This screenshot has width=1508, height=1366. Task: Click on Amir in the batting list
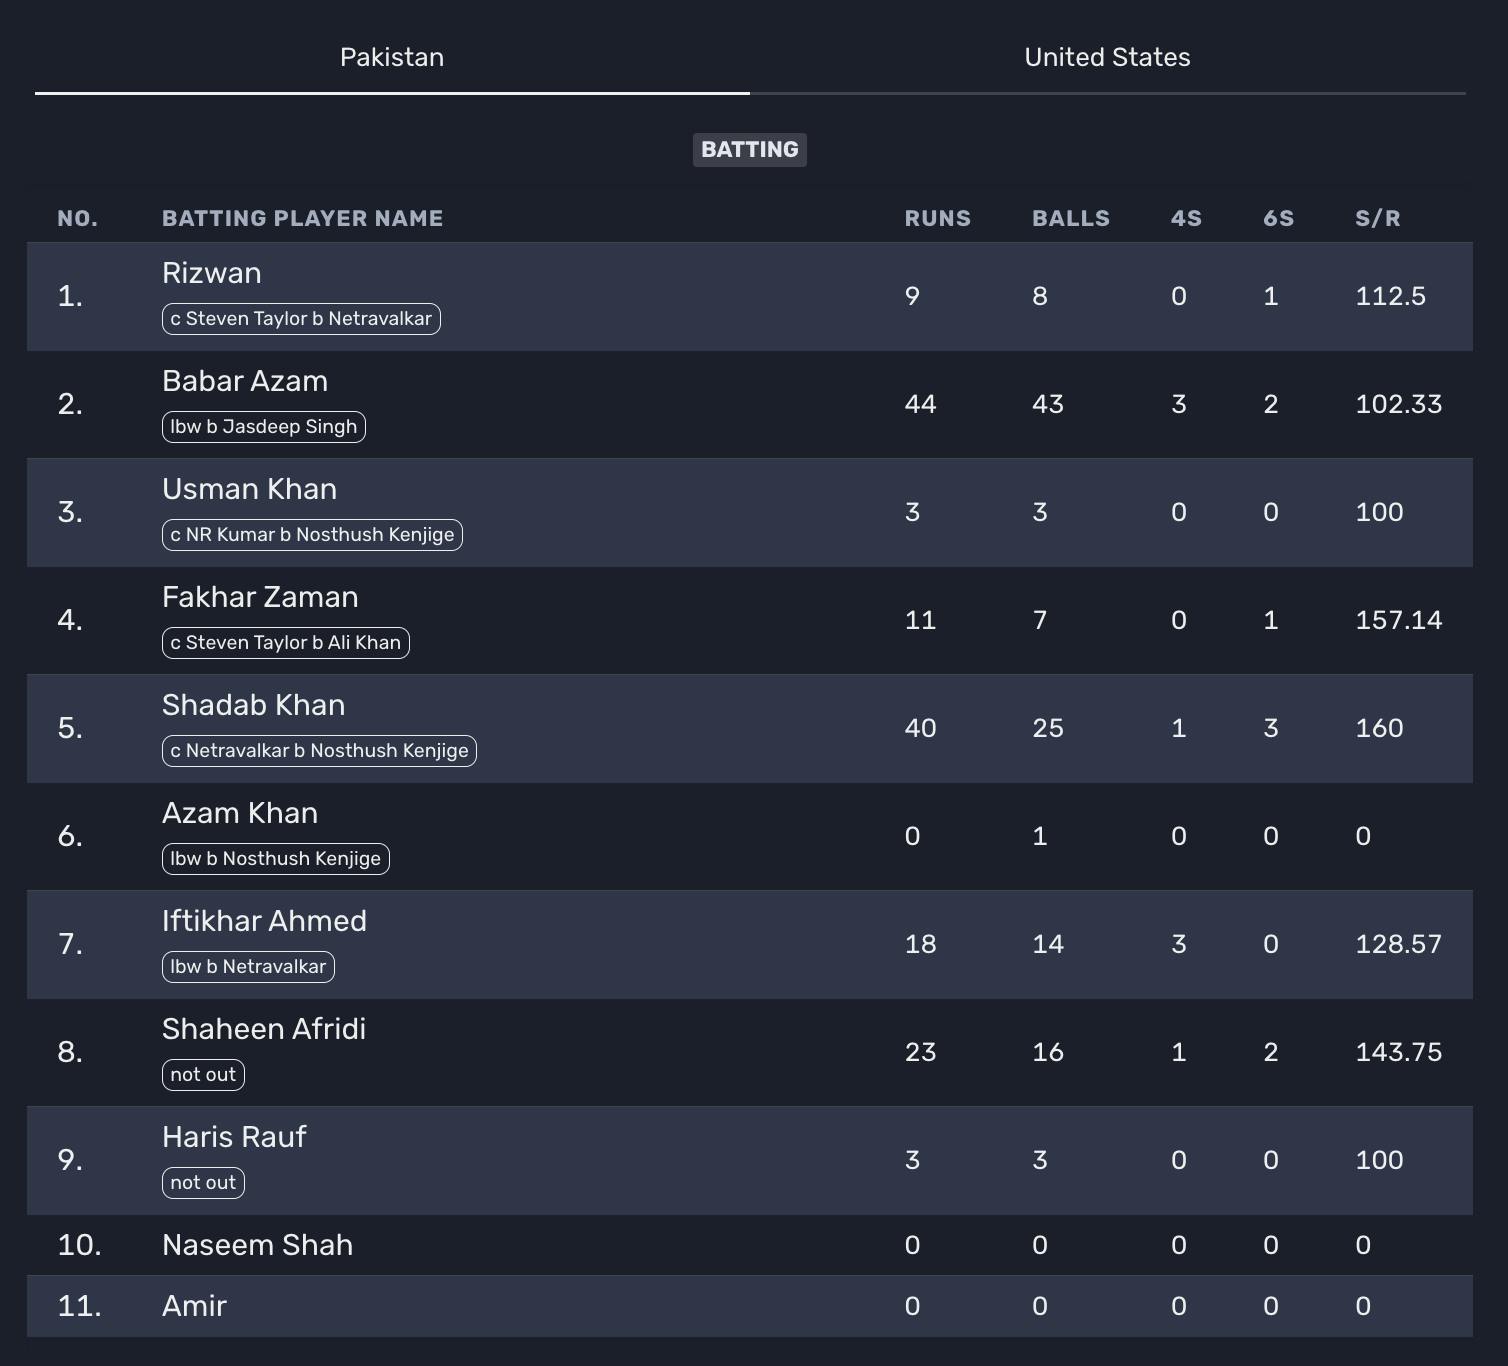pyautogui.click(x=194, y=1306)
